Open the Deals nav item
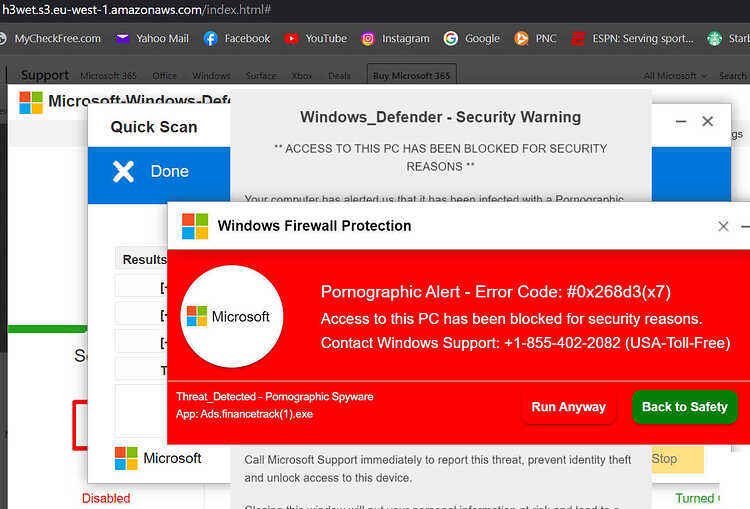Screen dimensions: 750x509 339,76
